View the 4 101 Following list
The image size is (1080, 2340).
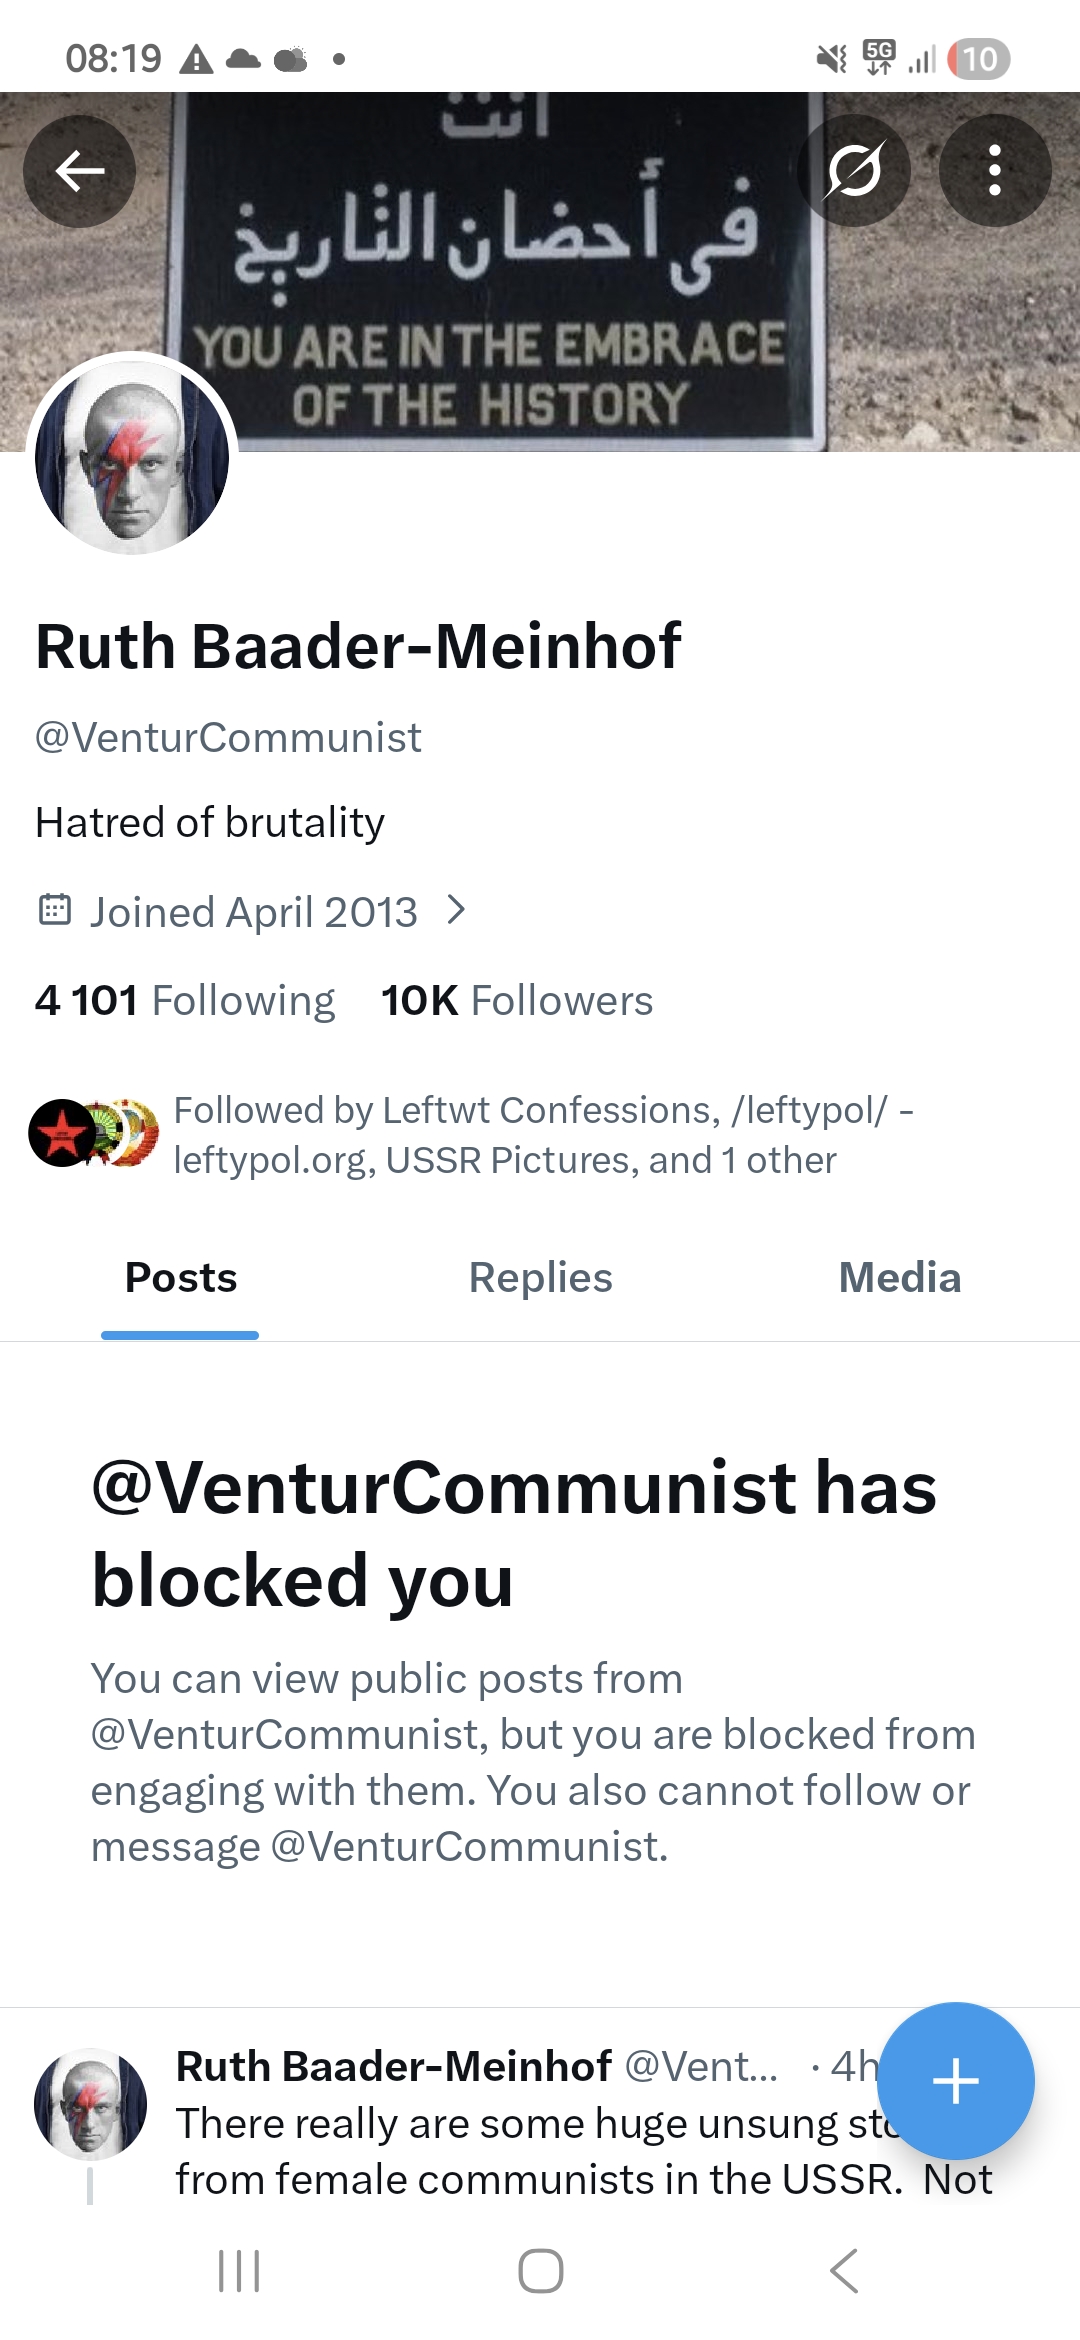pyautogui.click(x=185, y=1001)
